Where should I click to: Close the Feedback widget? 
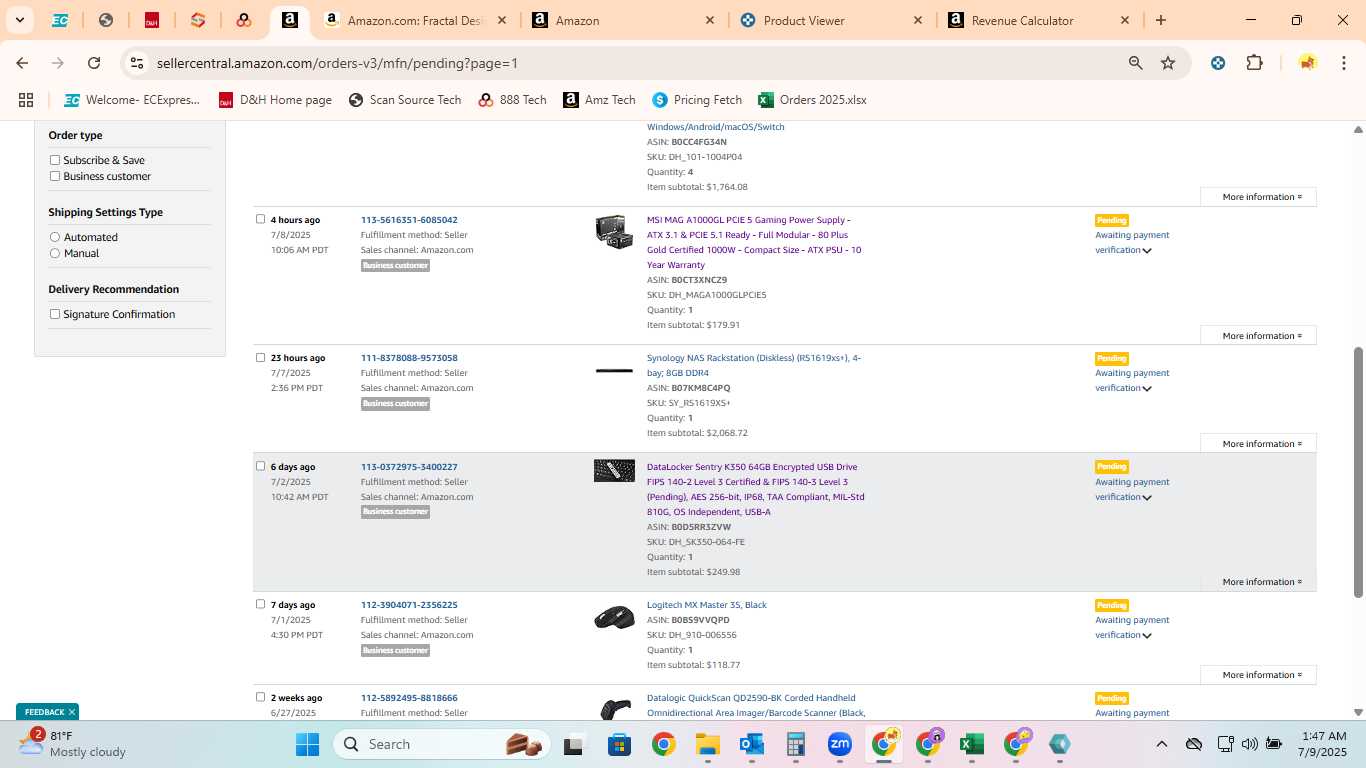72,712
